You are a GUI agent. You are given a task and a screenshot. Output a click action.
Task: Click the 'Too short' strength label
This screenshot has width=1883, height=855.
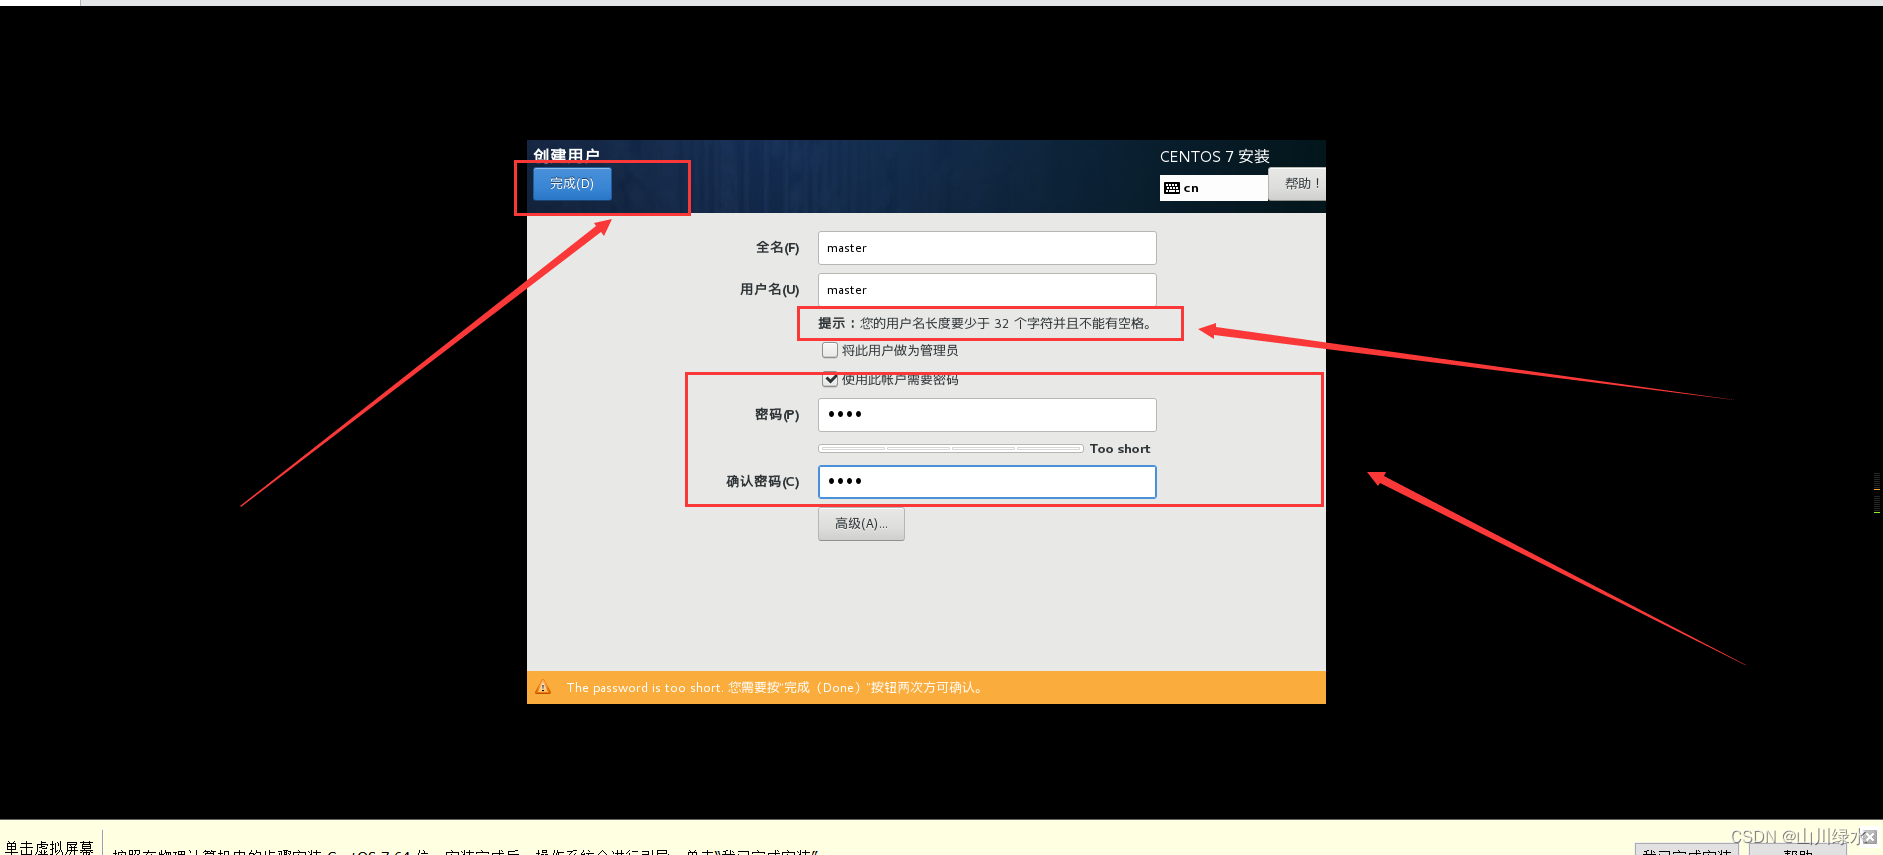pos(1120,449)
